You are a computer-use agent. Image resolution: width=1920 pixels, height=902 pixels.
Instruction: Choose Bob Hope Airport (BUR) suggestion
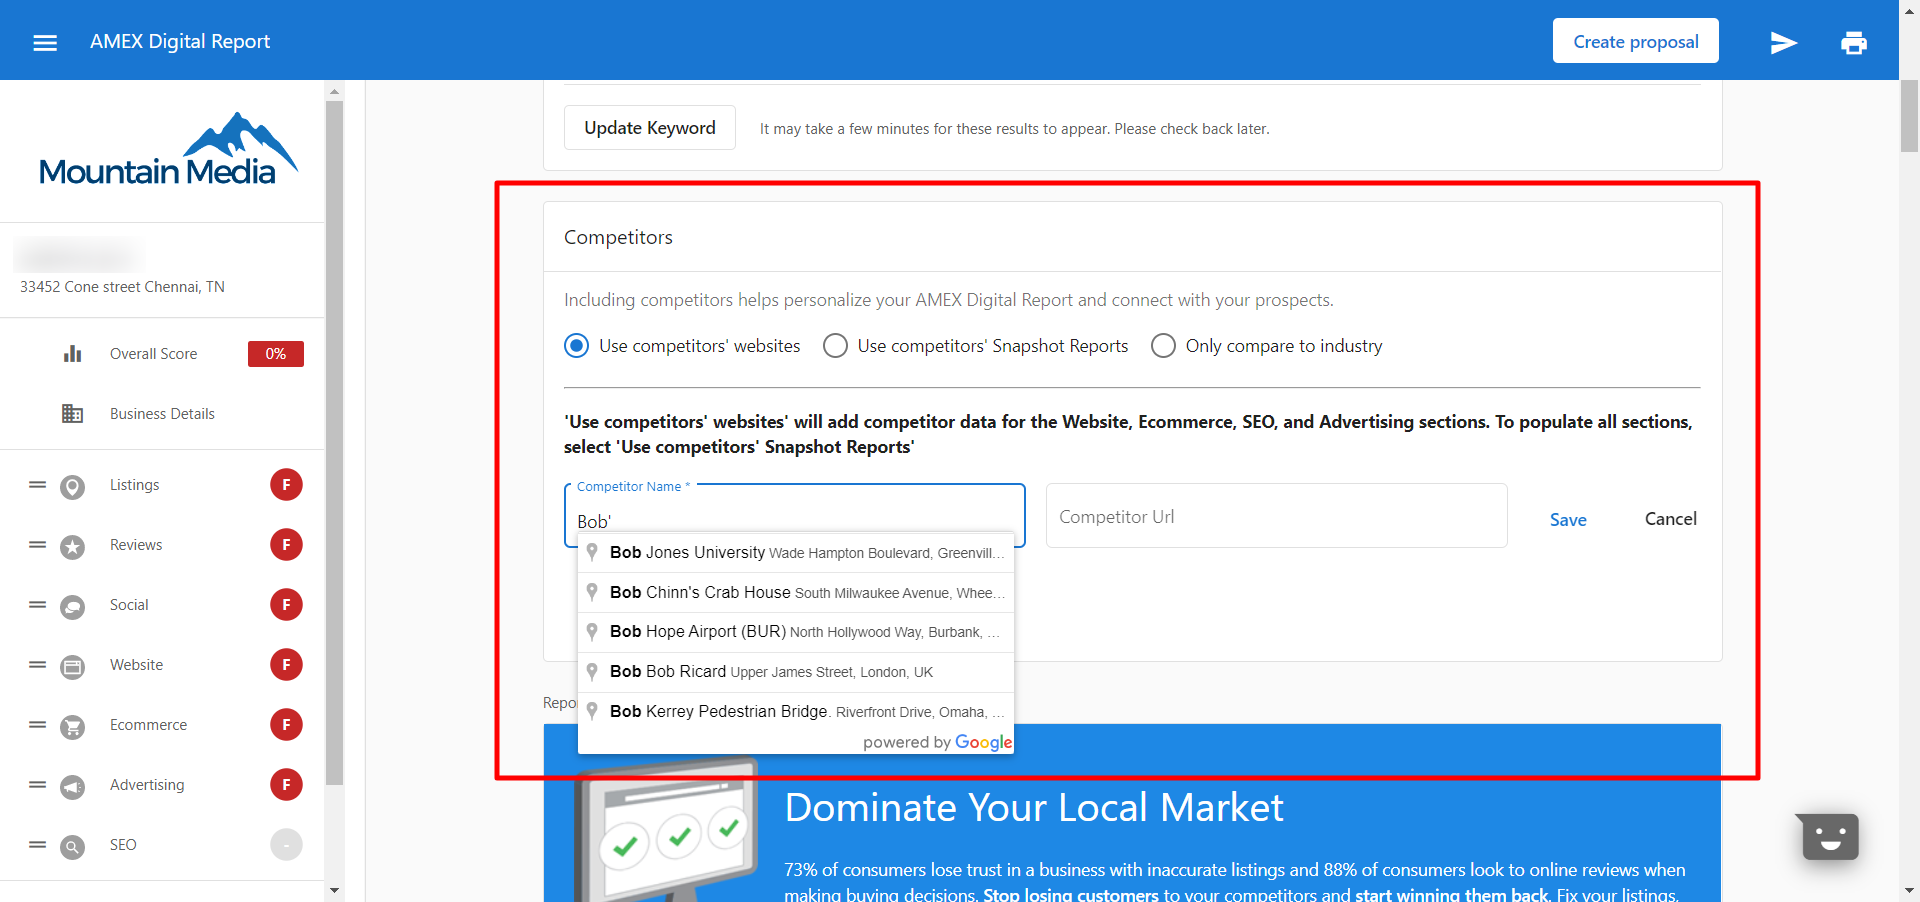[x=796, y=632]
